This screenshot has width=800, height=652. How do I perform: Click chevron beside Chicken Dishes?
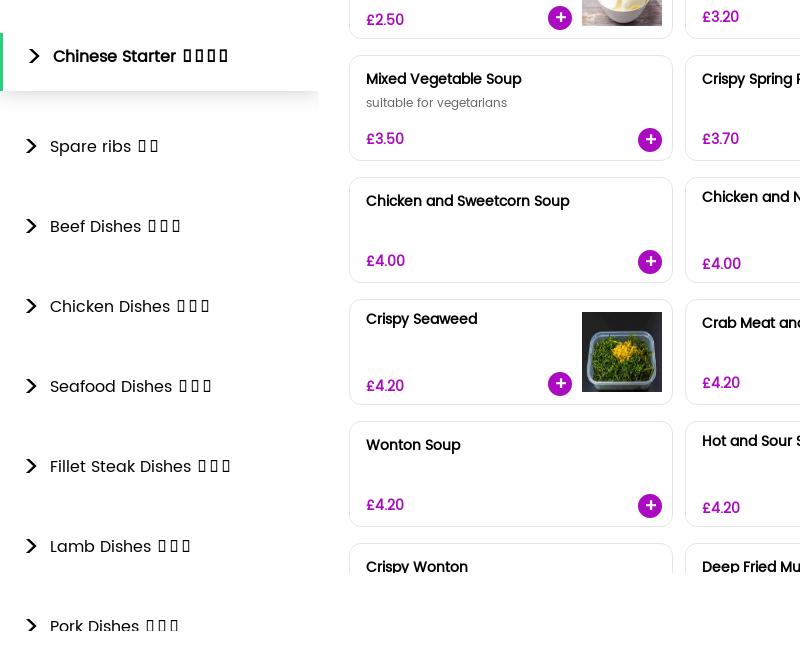(x=31, y=307)
